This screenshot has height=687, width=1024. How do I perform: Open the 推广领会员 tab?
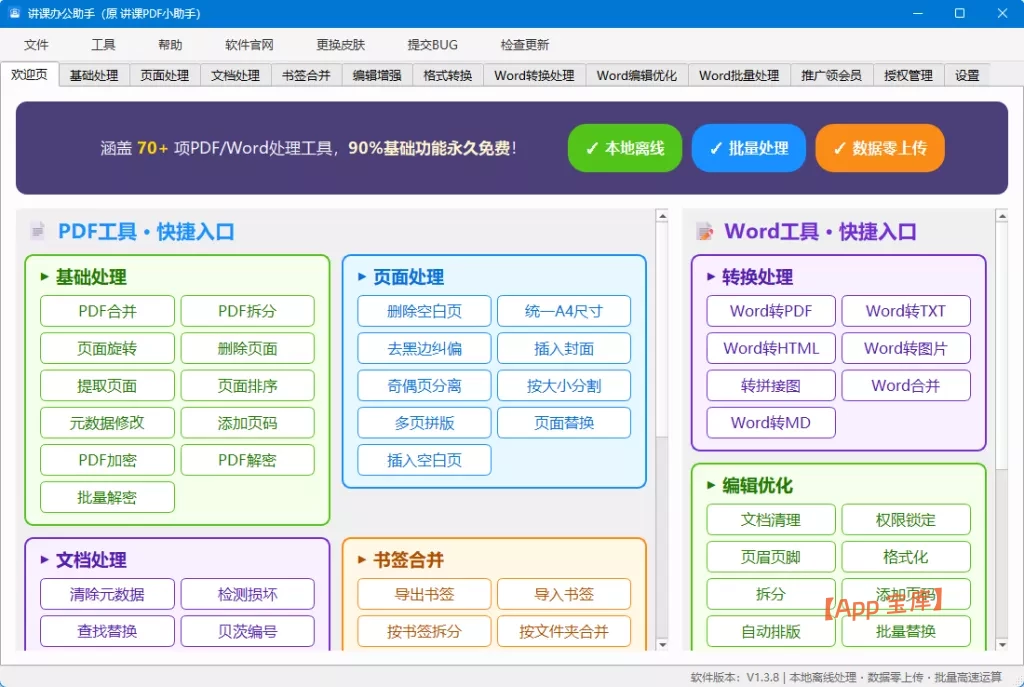[x=831, y=75]
